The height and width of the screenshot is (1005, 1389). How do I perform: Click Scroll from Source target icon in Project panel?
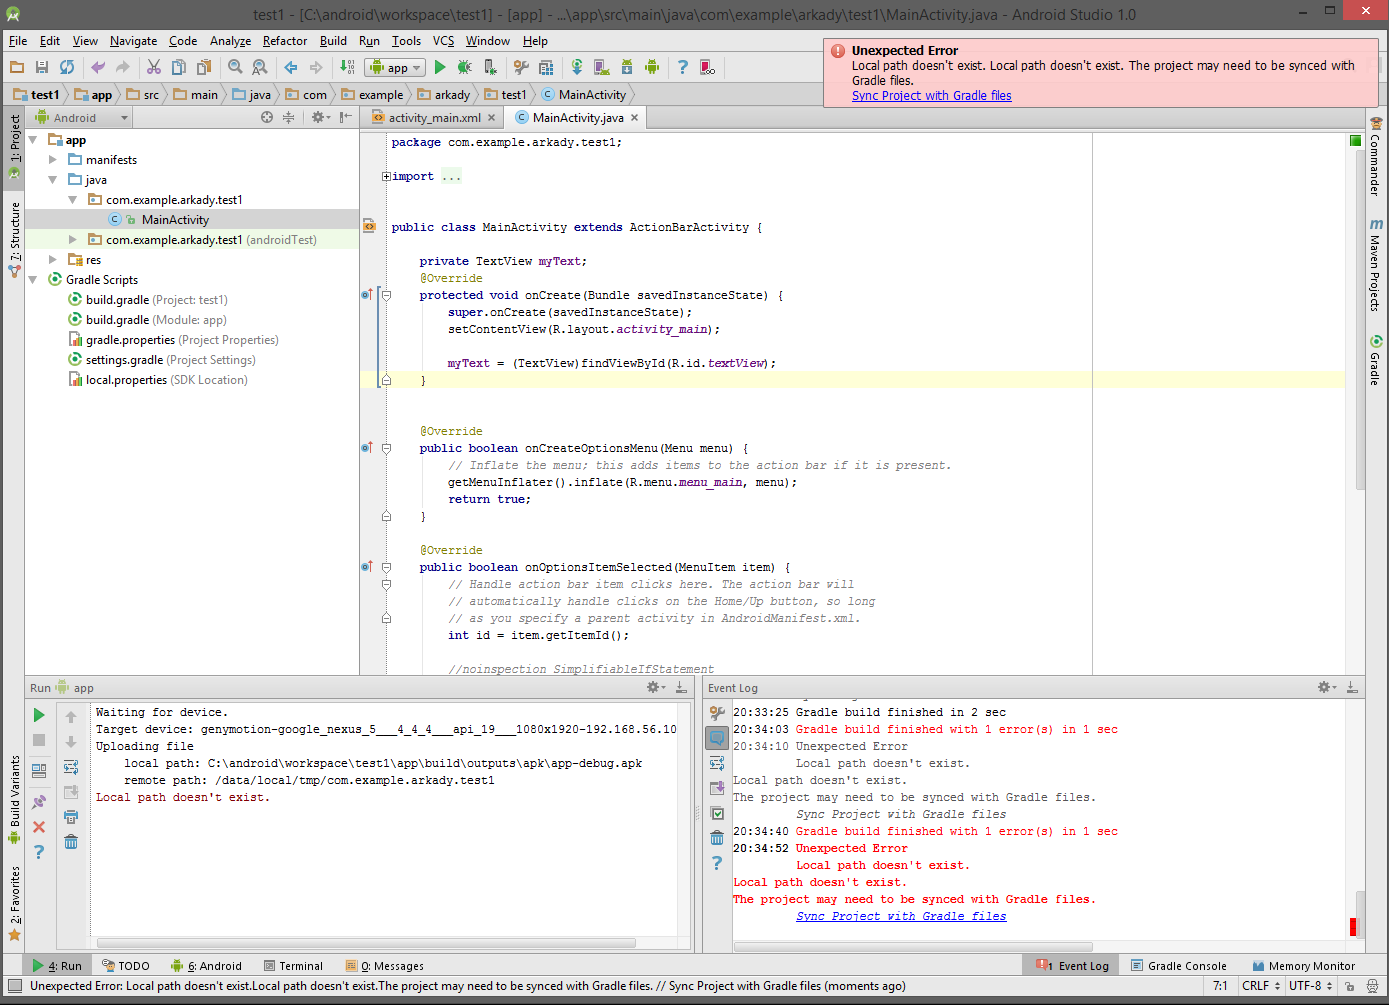[x=267, y=117]
